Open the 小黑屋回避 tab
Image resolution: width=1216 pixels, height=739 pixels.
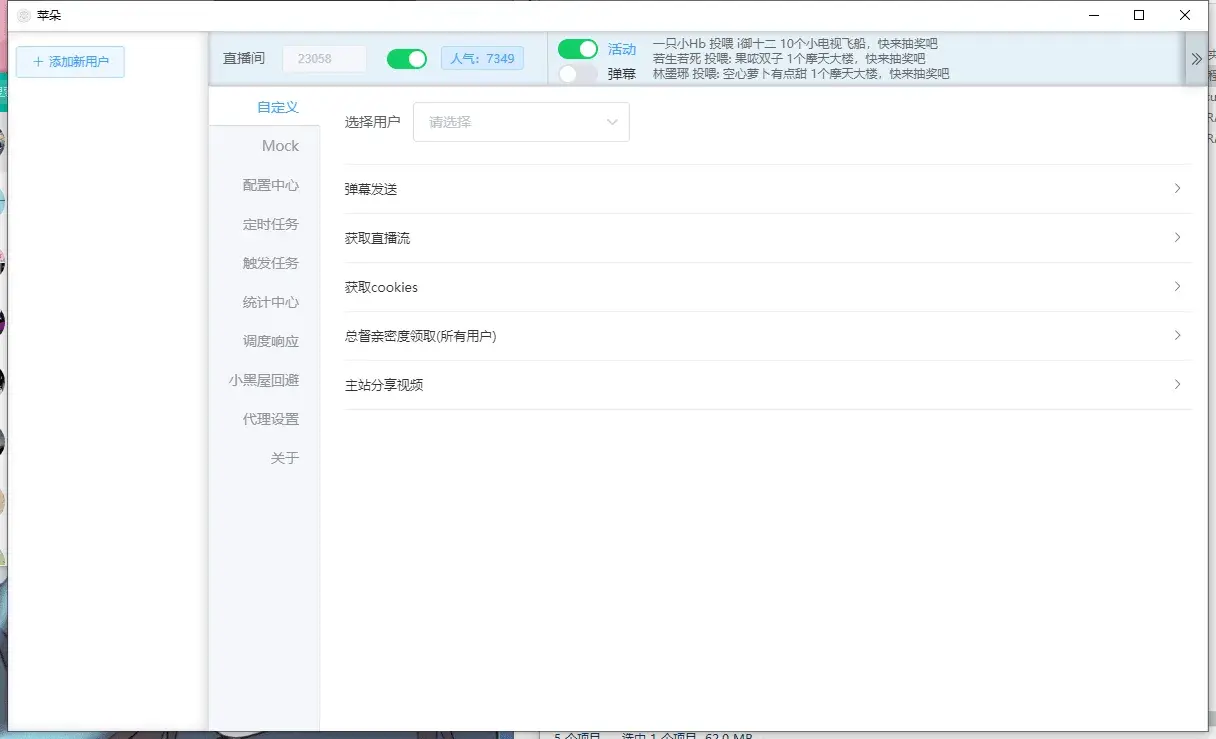(264, 380)
